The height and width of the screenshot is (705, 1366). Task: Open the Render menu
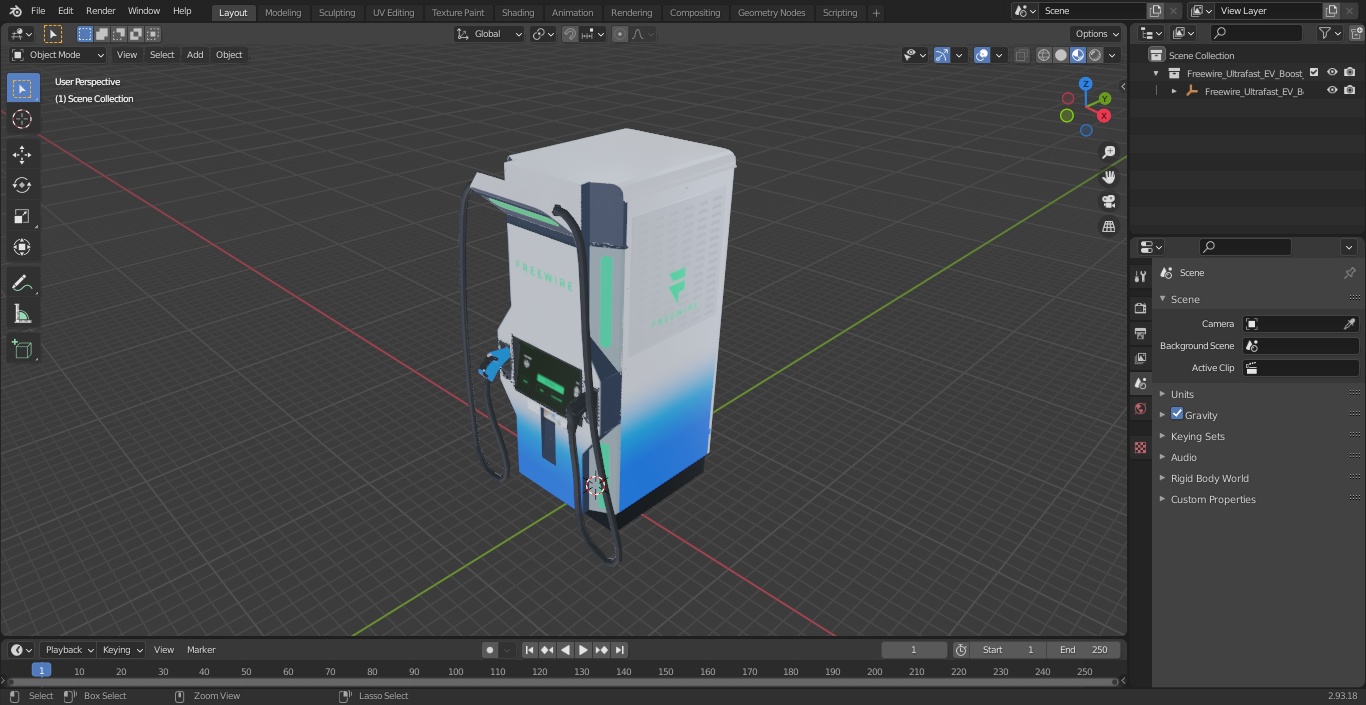tap(100, 11)
